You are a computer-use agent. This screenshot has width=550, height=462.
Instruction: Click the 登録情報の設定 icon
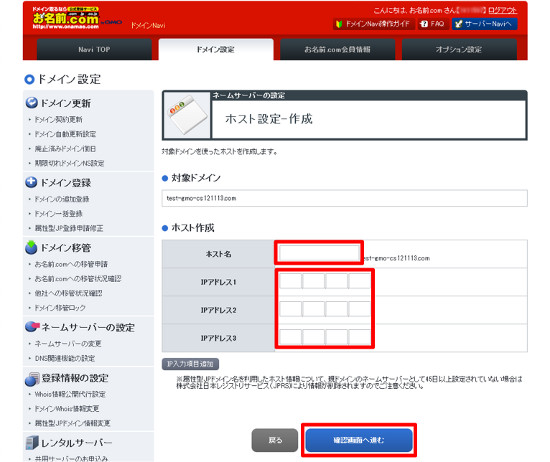32,378
